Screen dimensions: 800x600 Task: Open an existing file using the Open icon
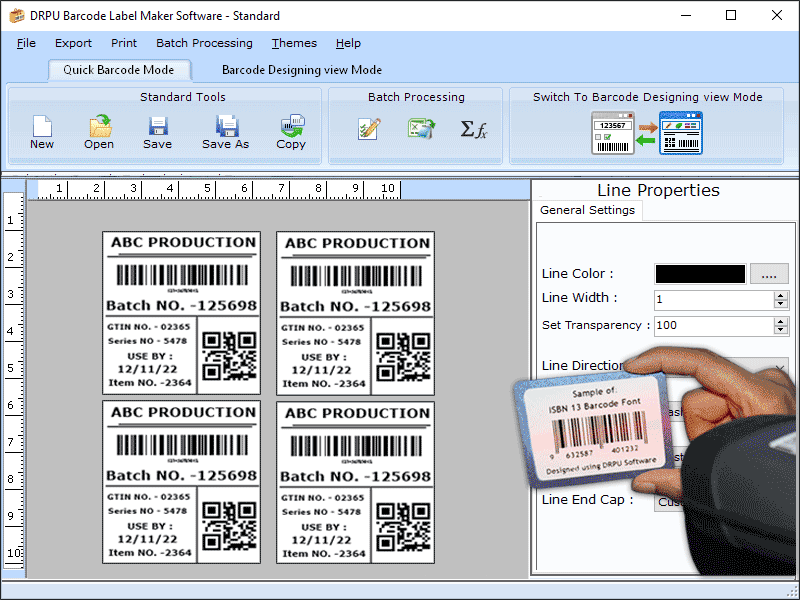pyautogui.click(x=98, y=130)
